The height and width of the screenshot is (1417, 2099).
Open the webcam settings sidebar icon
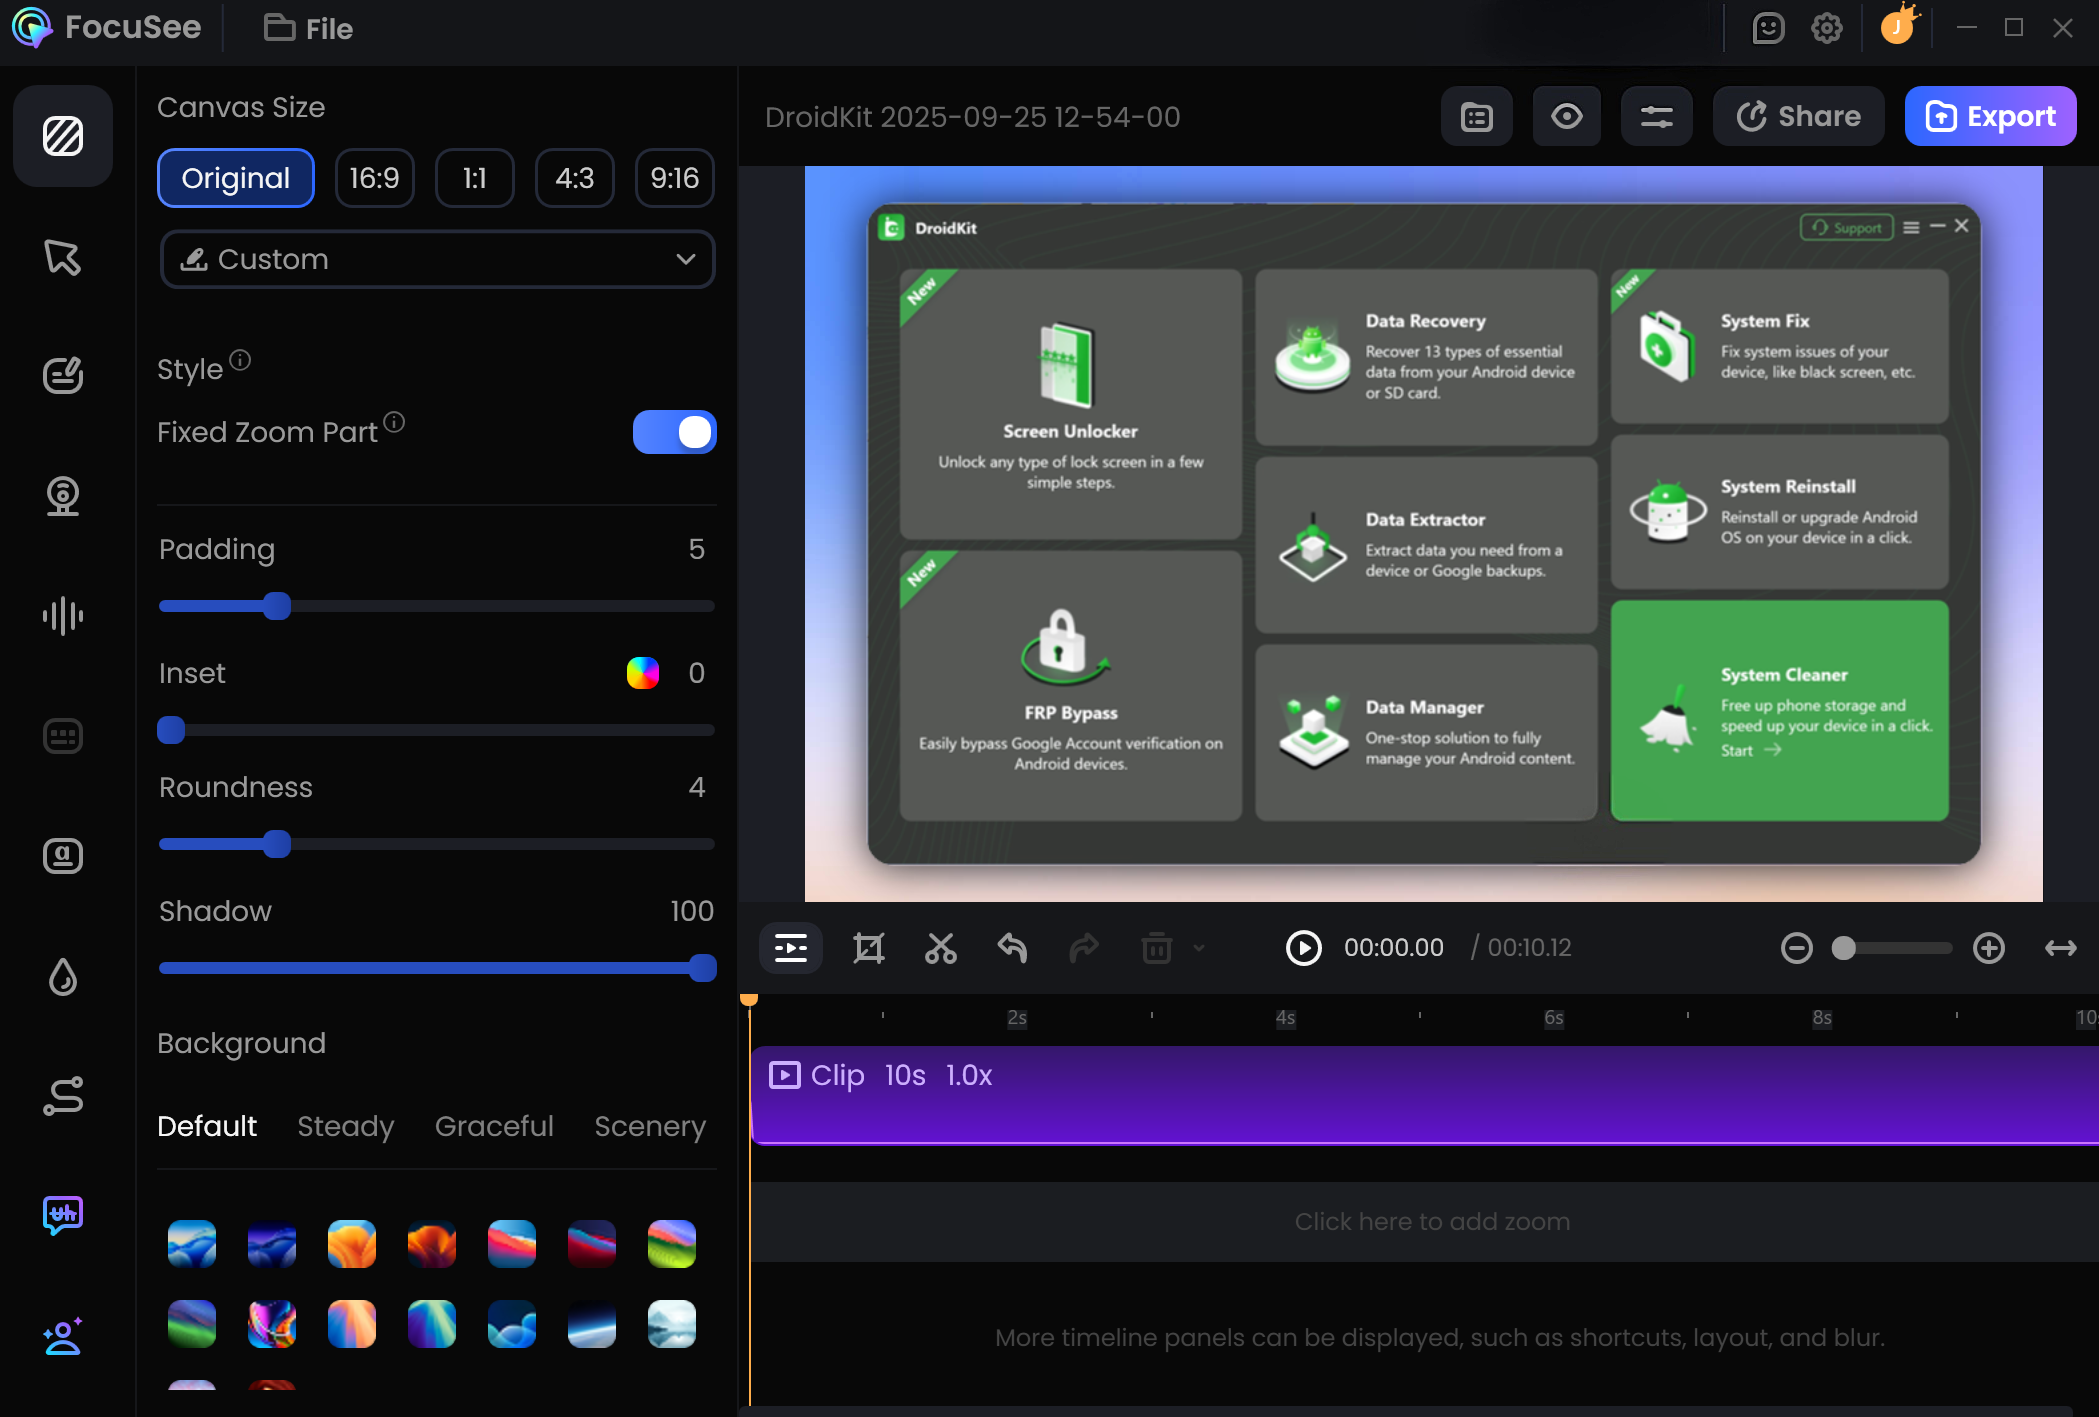62,496
